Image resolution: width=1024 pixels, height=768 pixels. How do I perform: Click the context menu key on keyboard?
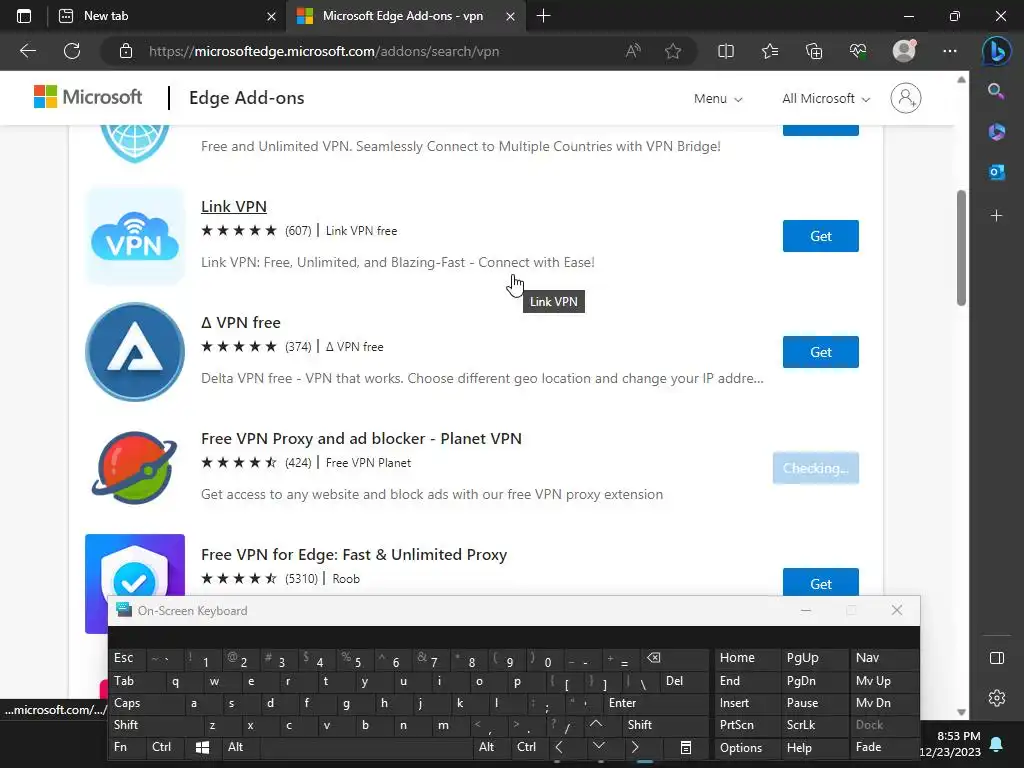[x=685, y=747]
